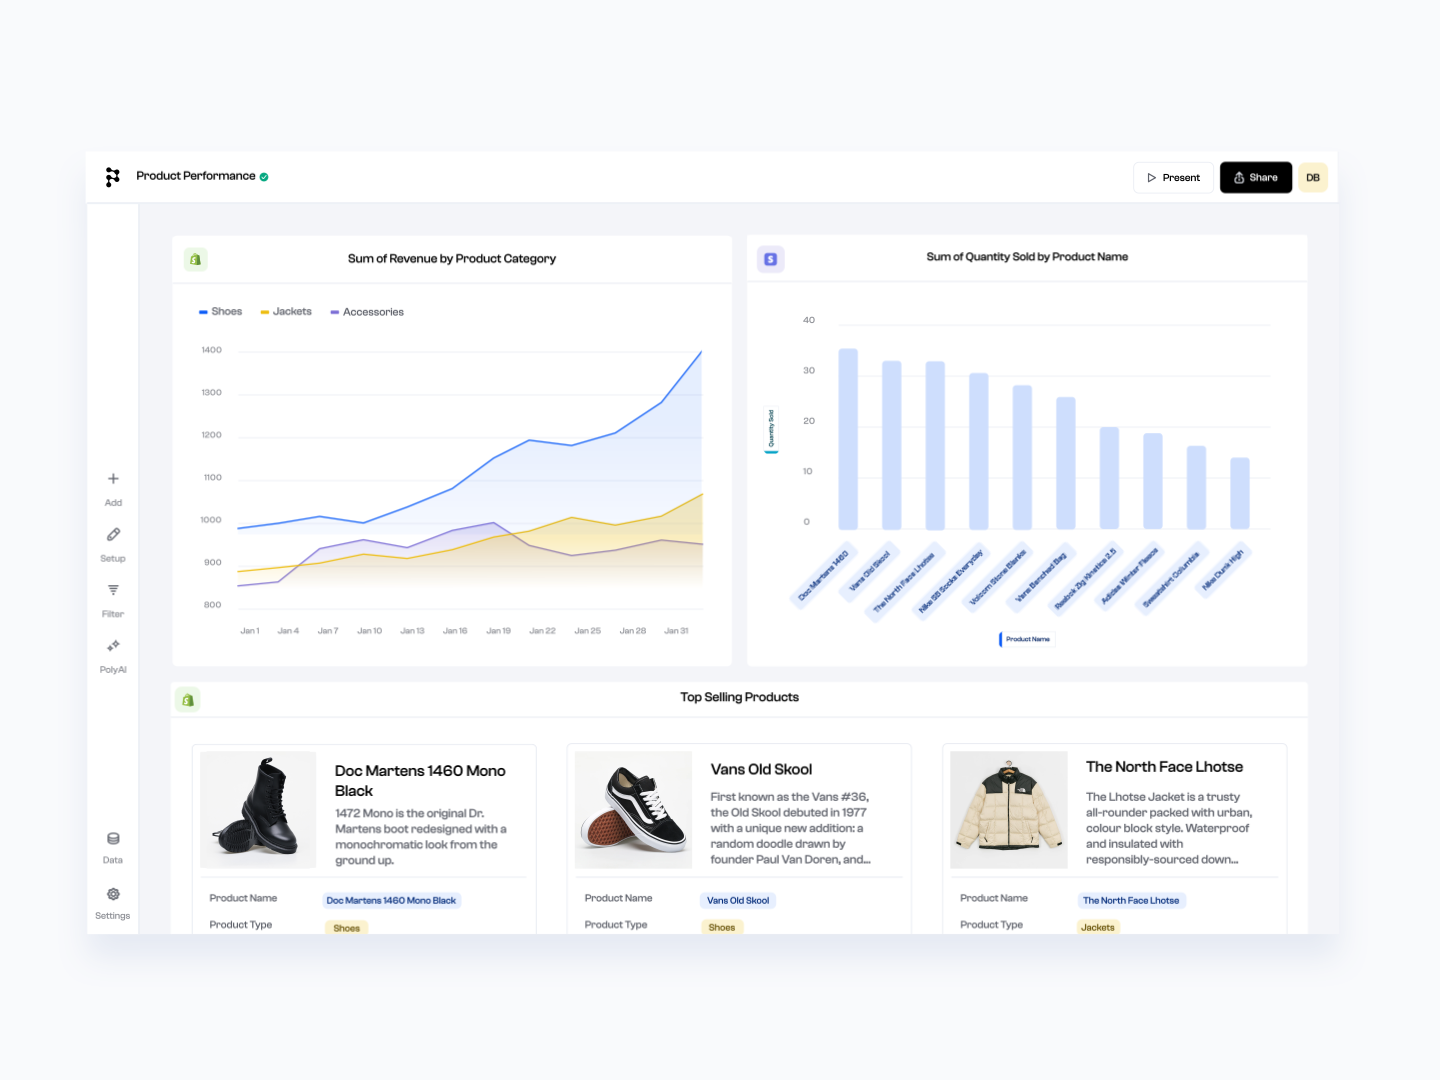
Task: Toggle the Shoes series in the legend
Action: [x=220, y=311]
